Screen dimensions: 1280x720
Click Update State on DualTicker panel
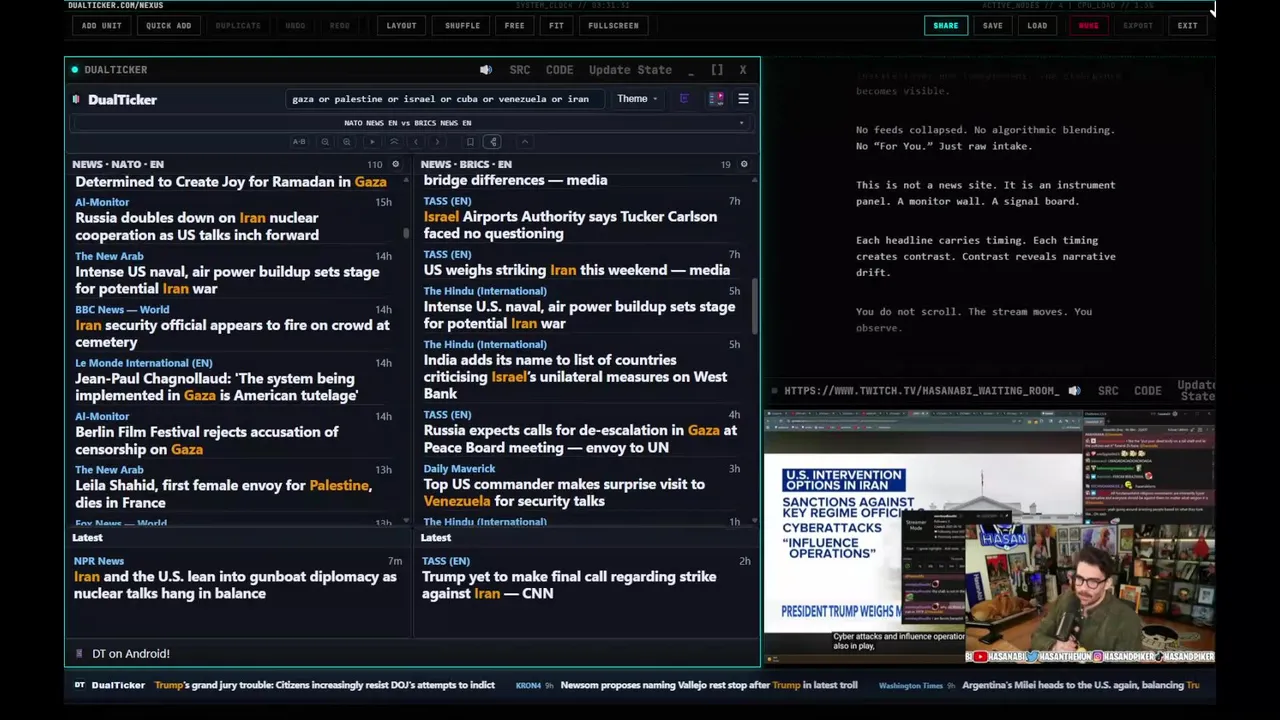(x=630, y=70)
